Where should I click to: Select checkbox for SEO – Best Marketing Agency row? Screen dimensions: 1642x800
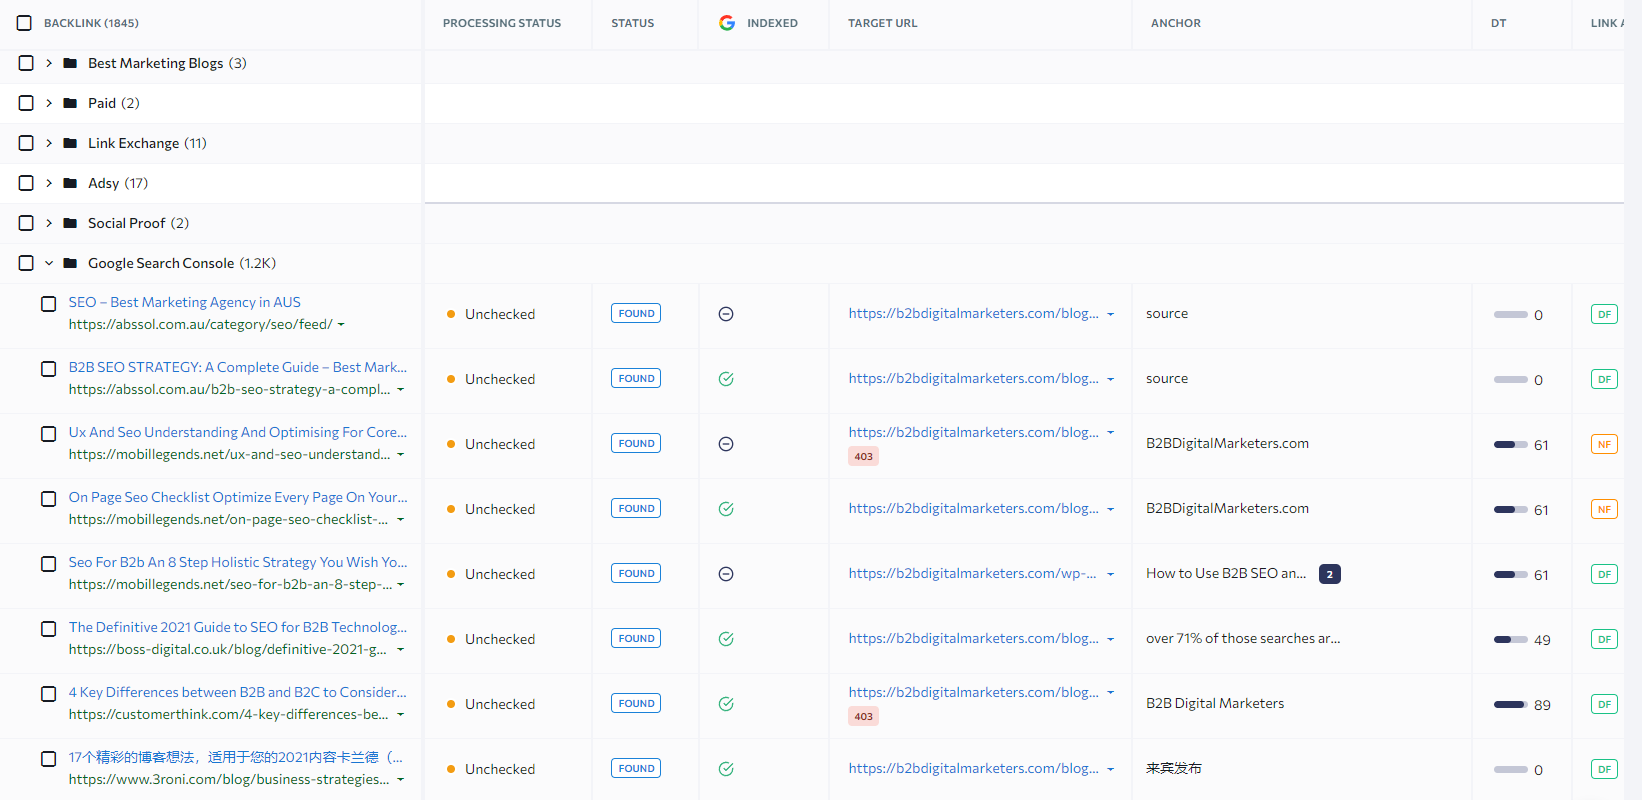[x=48, y=304]
